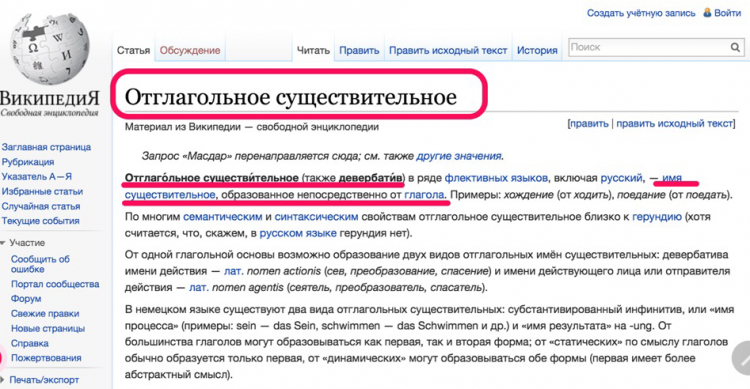Follow the глагола link
This screenshot has width=750, height=389.
point(424,195)
